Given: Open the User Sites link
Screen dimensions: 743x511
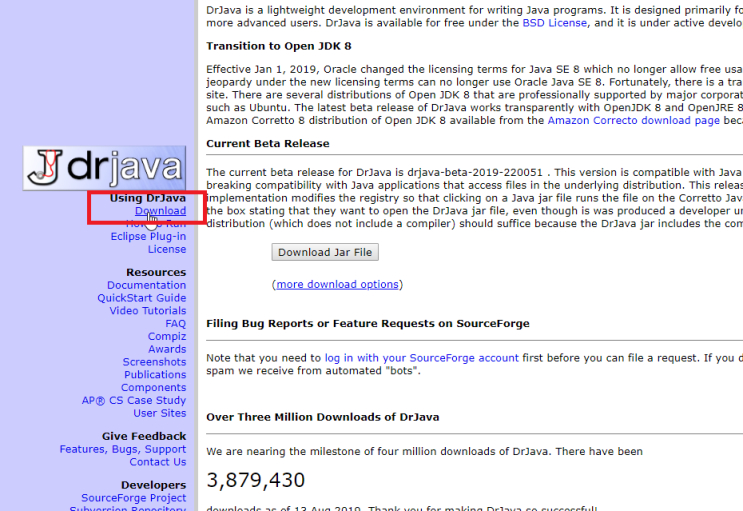Looking at the screenshot, I should click(160, 413).
